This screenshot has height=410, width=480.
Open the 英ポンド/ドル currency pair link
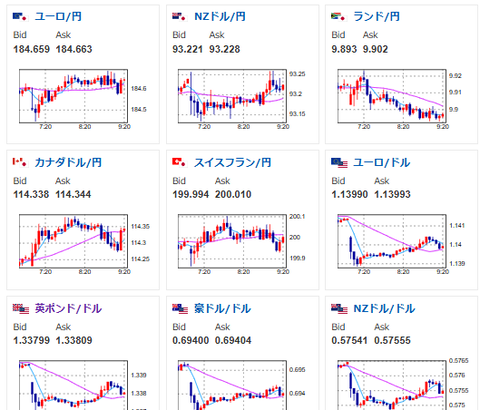(68, 308)
